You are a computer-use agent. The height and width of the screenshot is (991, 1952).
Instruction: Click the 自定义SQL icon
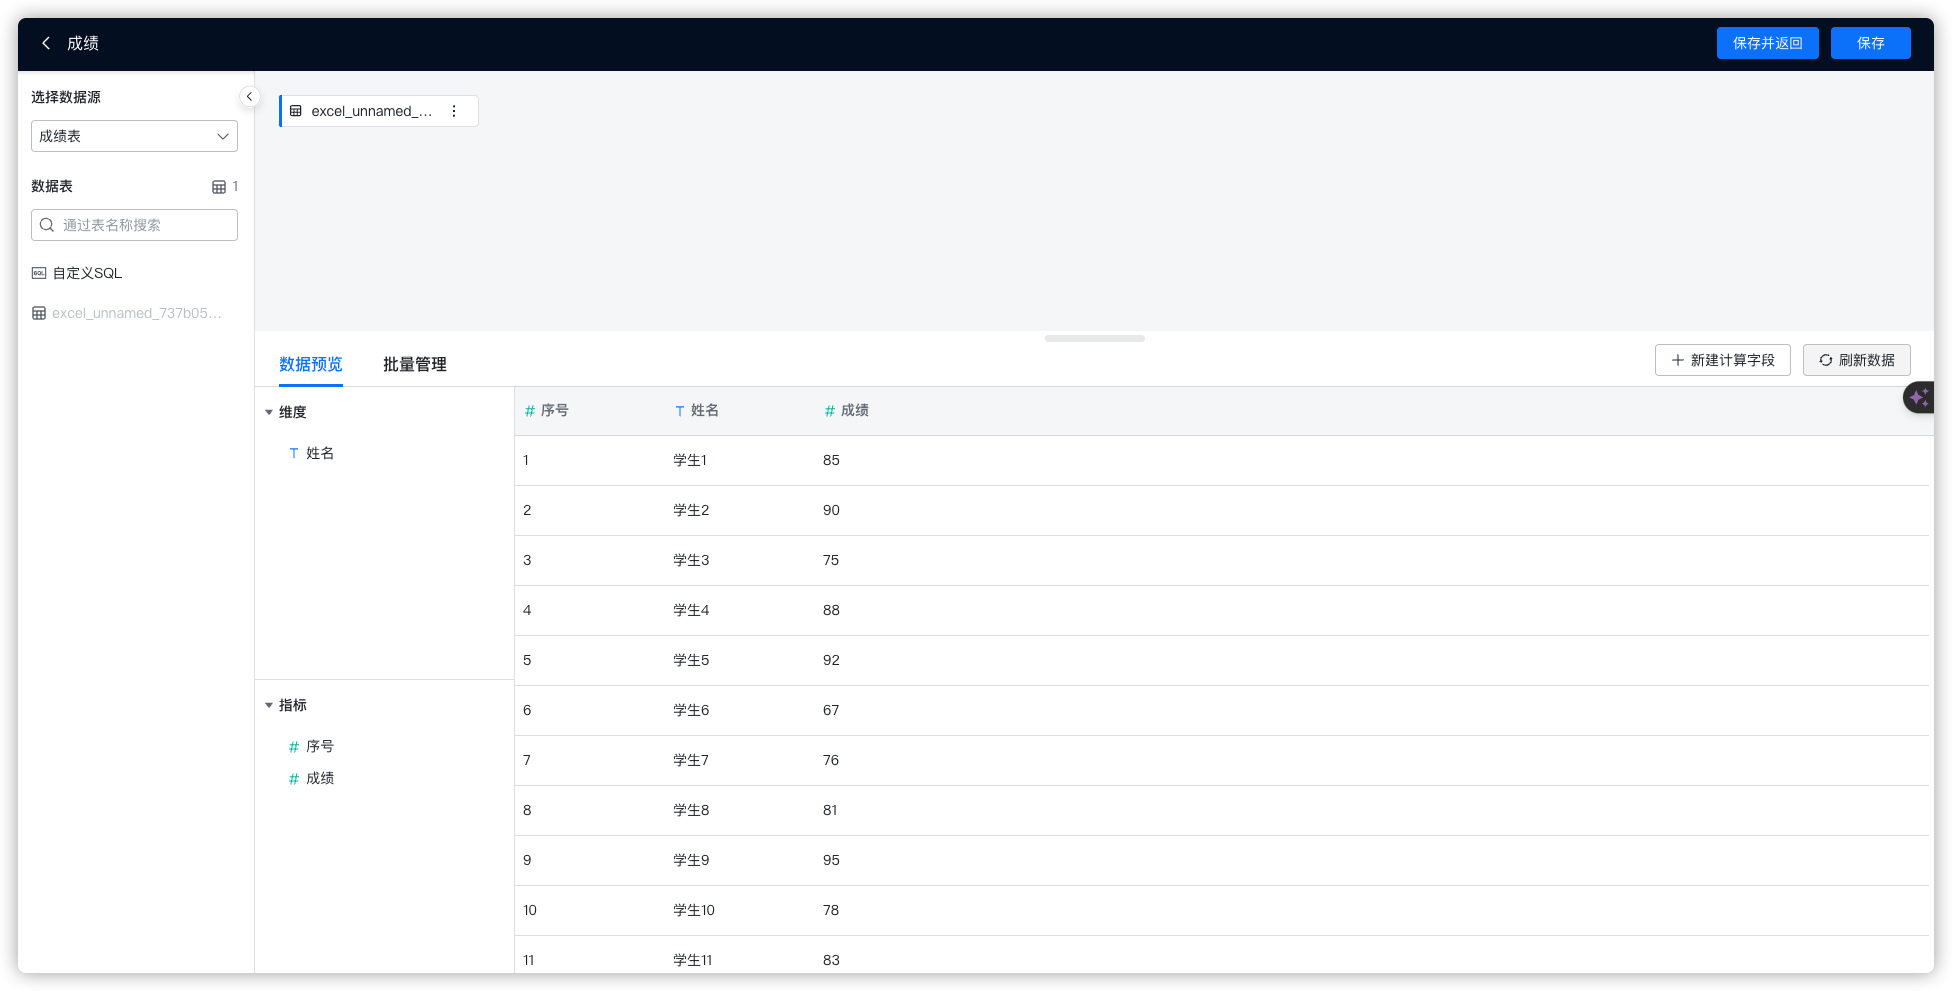pos(39,273)
